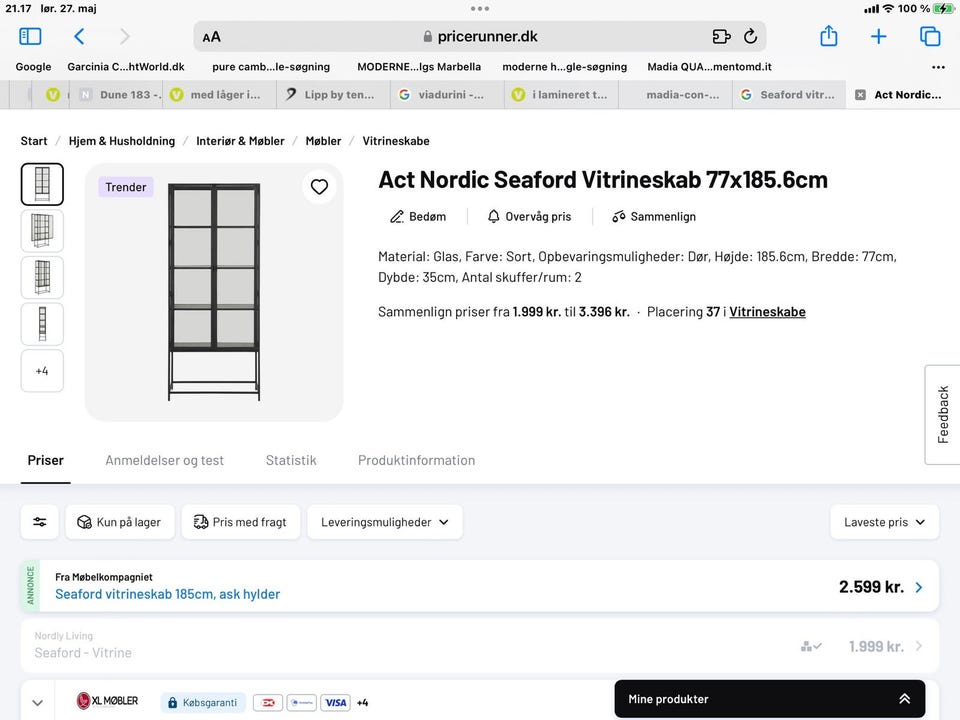Show the tab overview
Screen dimensions: 960x720
coord(930,37)
